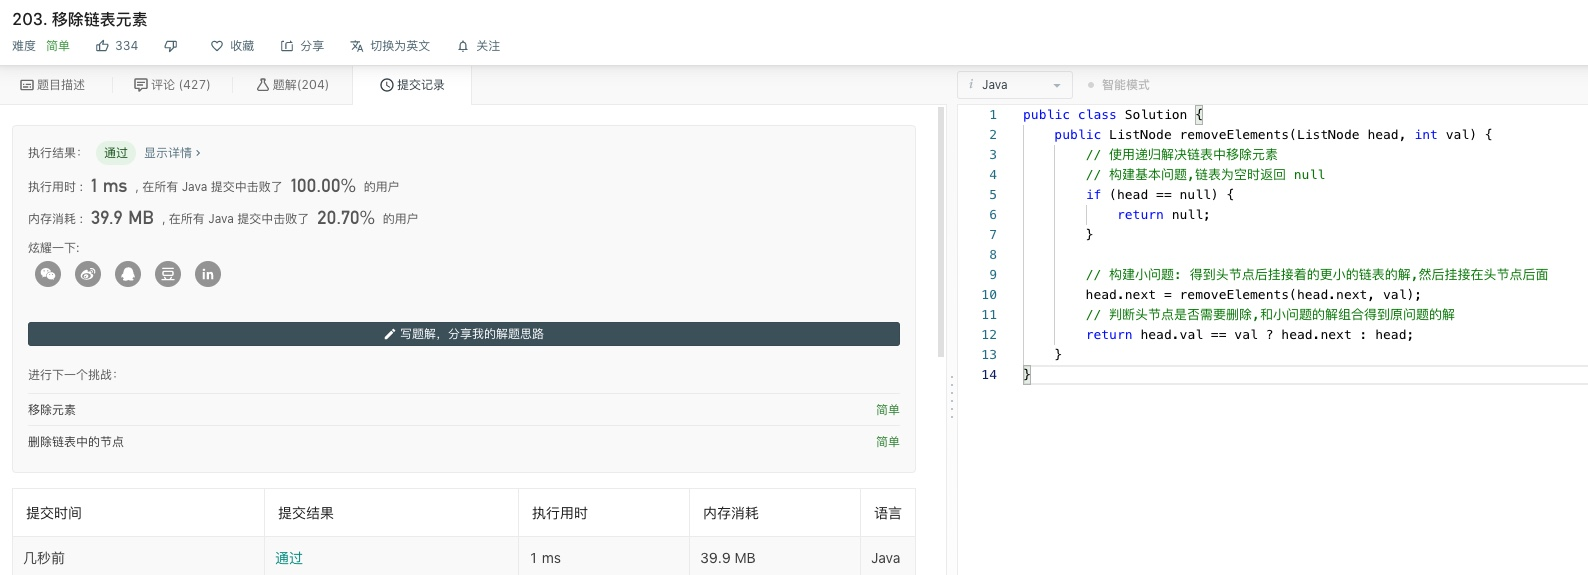Click the 39.9 MB table cell

728,558
